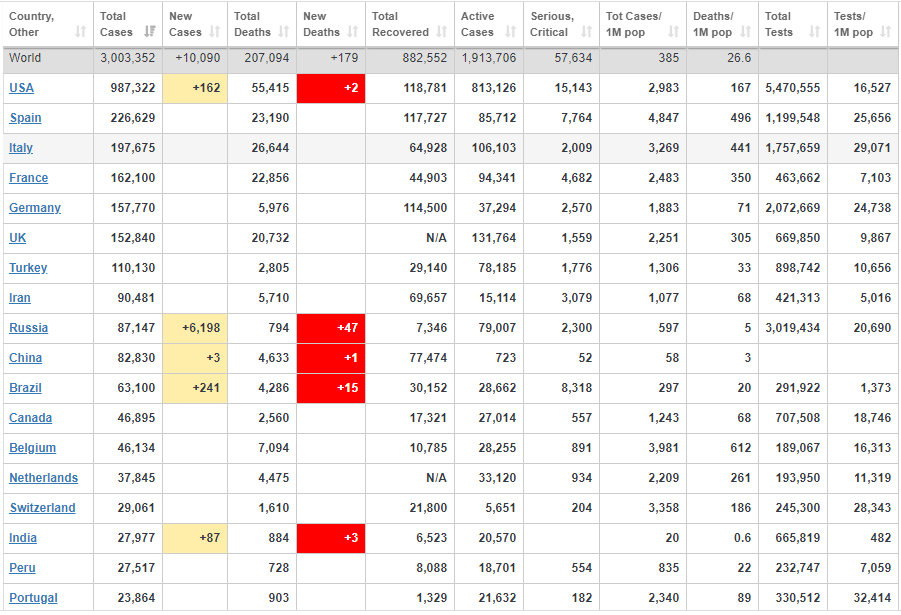Open the Turkey country link
Image resolution: width=901 pixels, height=615 pixels.
coord(28,268)
